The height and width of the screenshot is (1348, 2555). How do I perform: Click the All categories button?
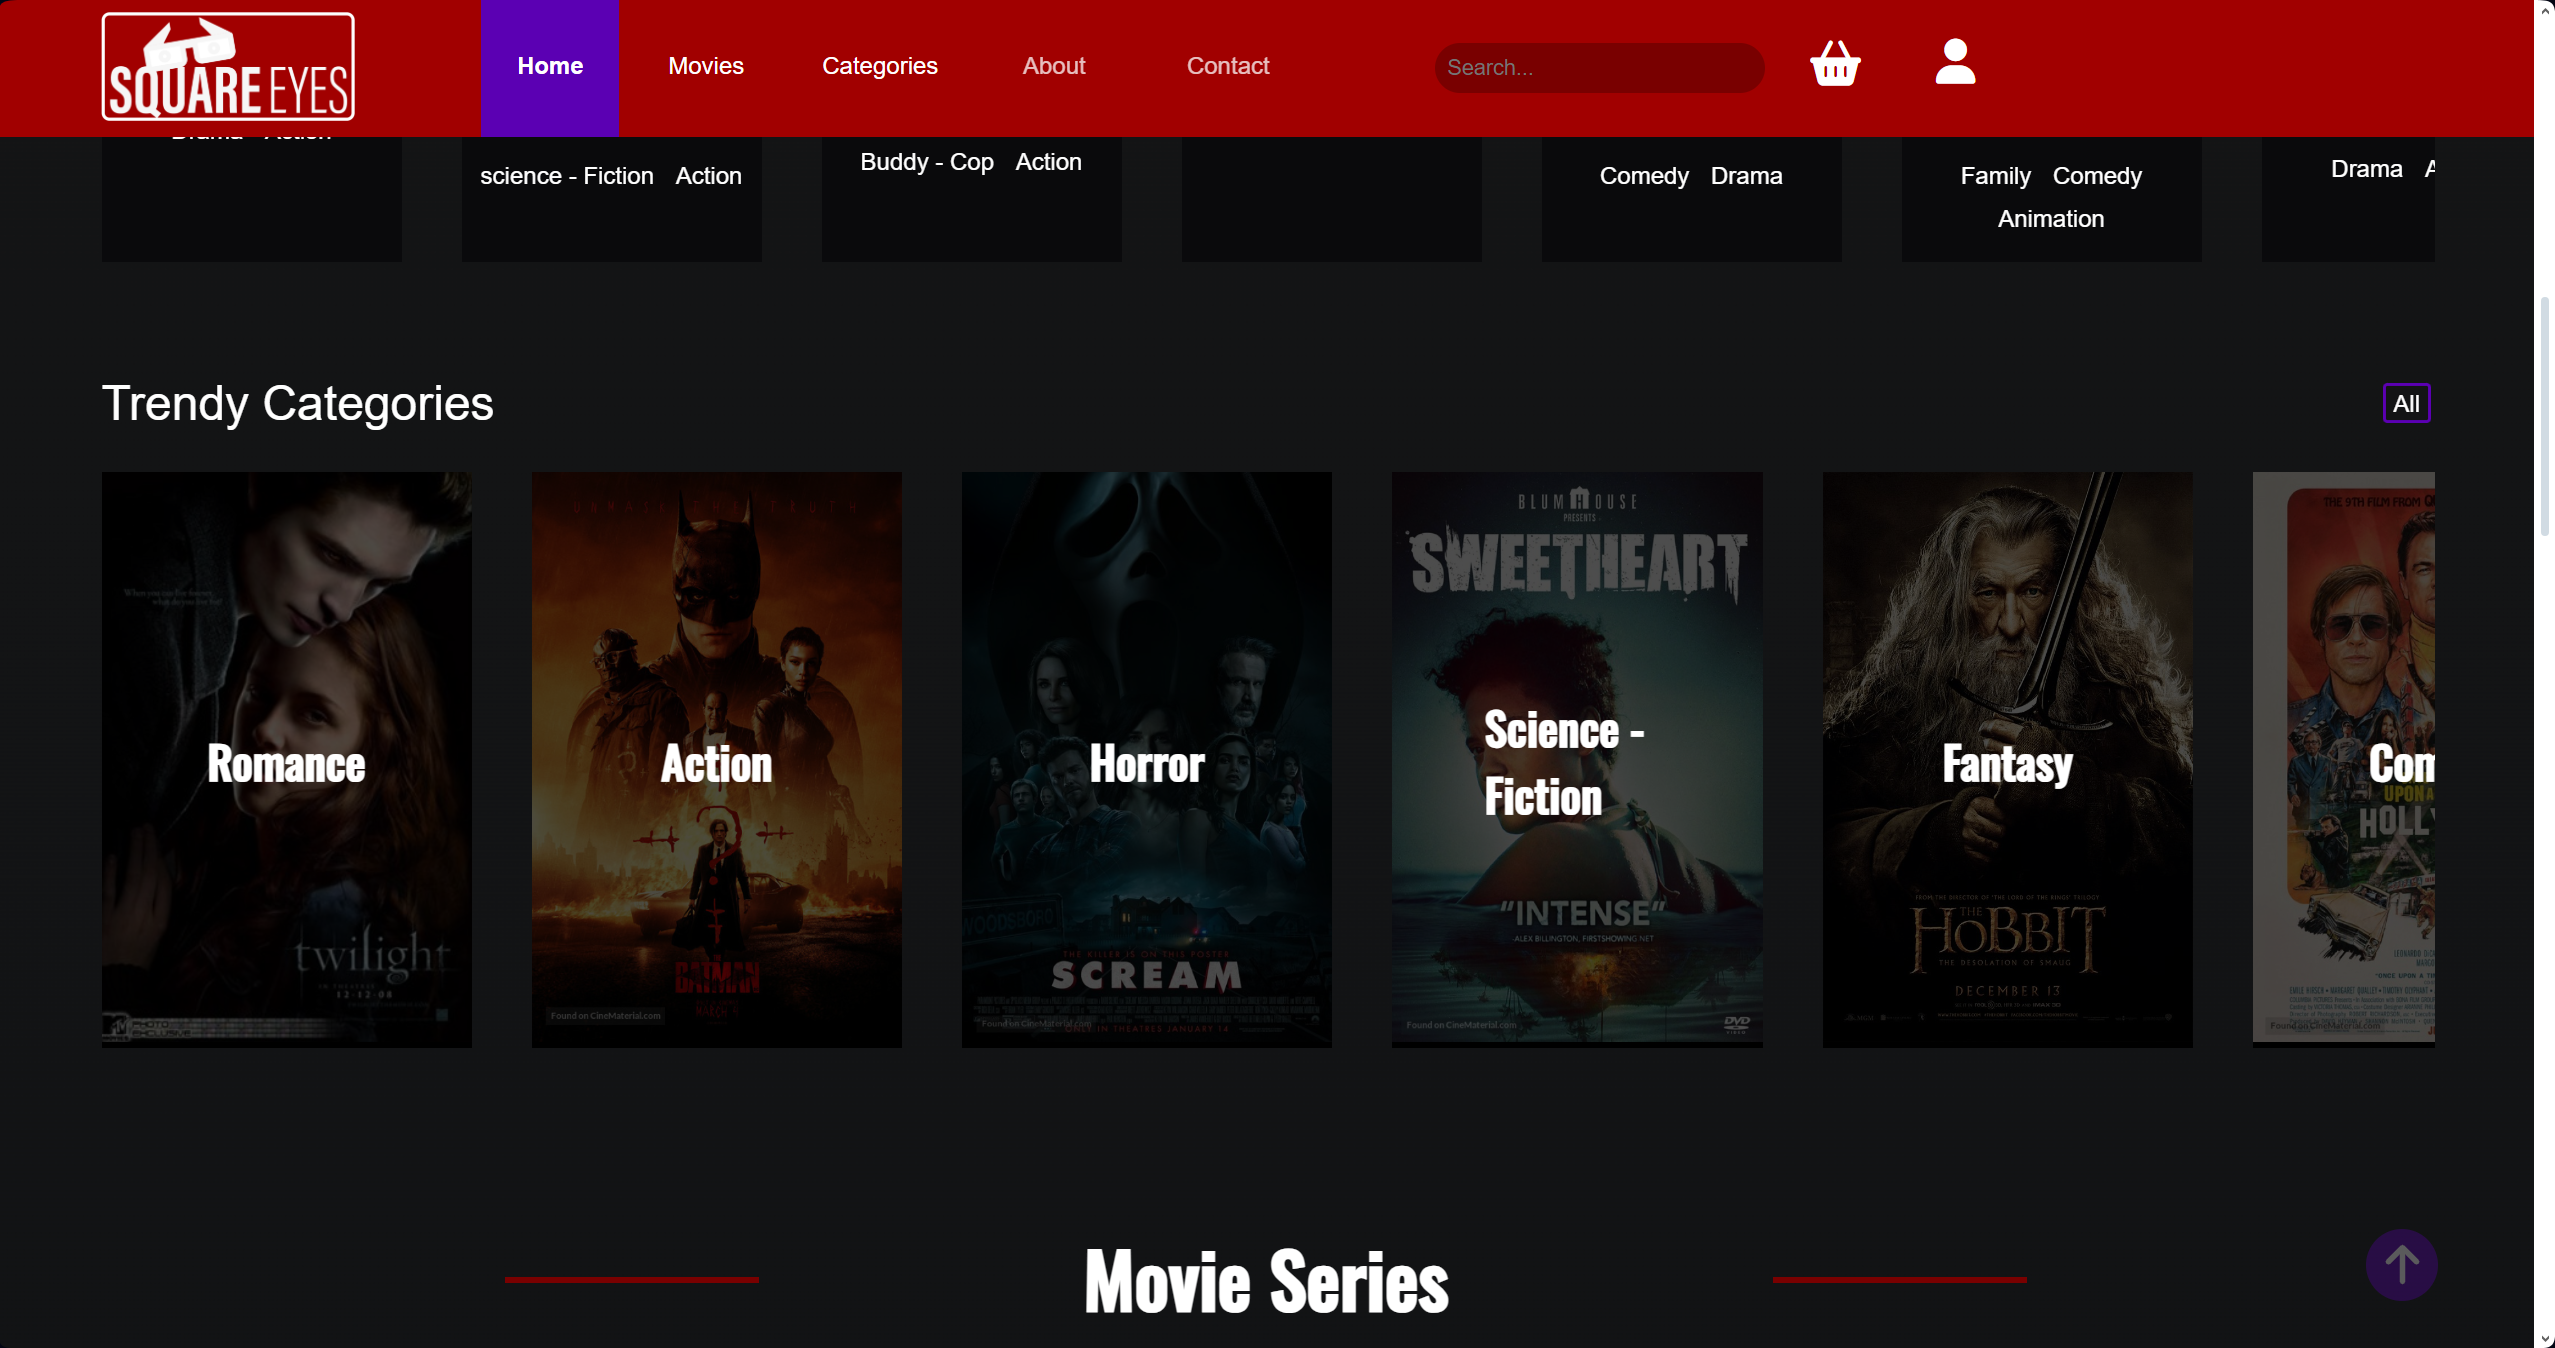click(2406, 403)
